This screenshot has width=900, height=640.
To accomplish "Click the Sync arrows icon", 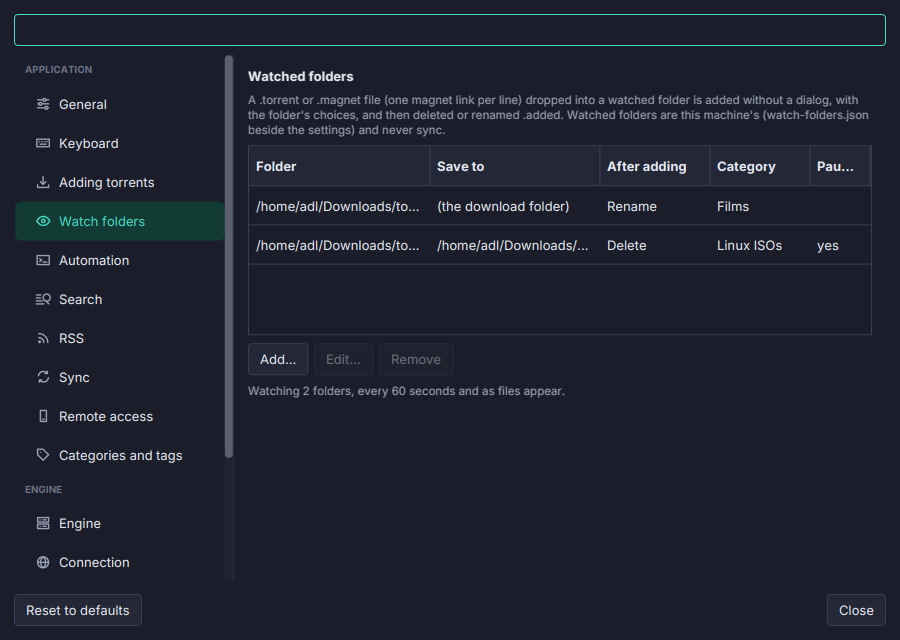I will tap(43, 377).
